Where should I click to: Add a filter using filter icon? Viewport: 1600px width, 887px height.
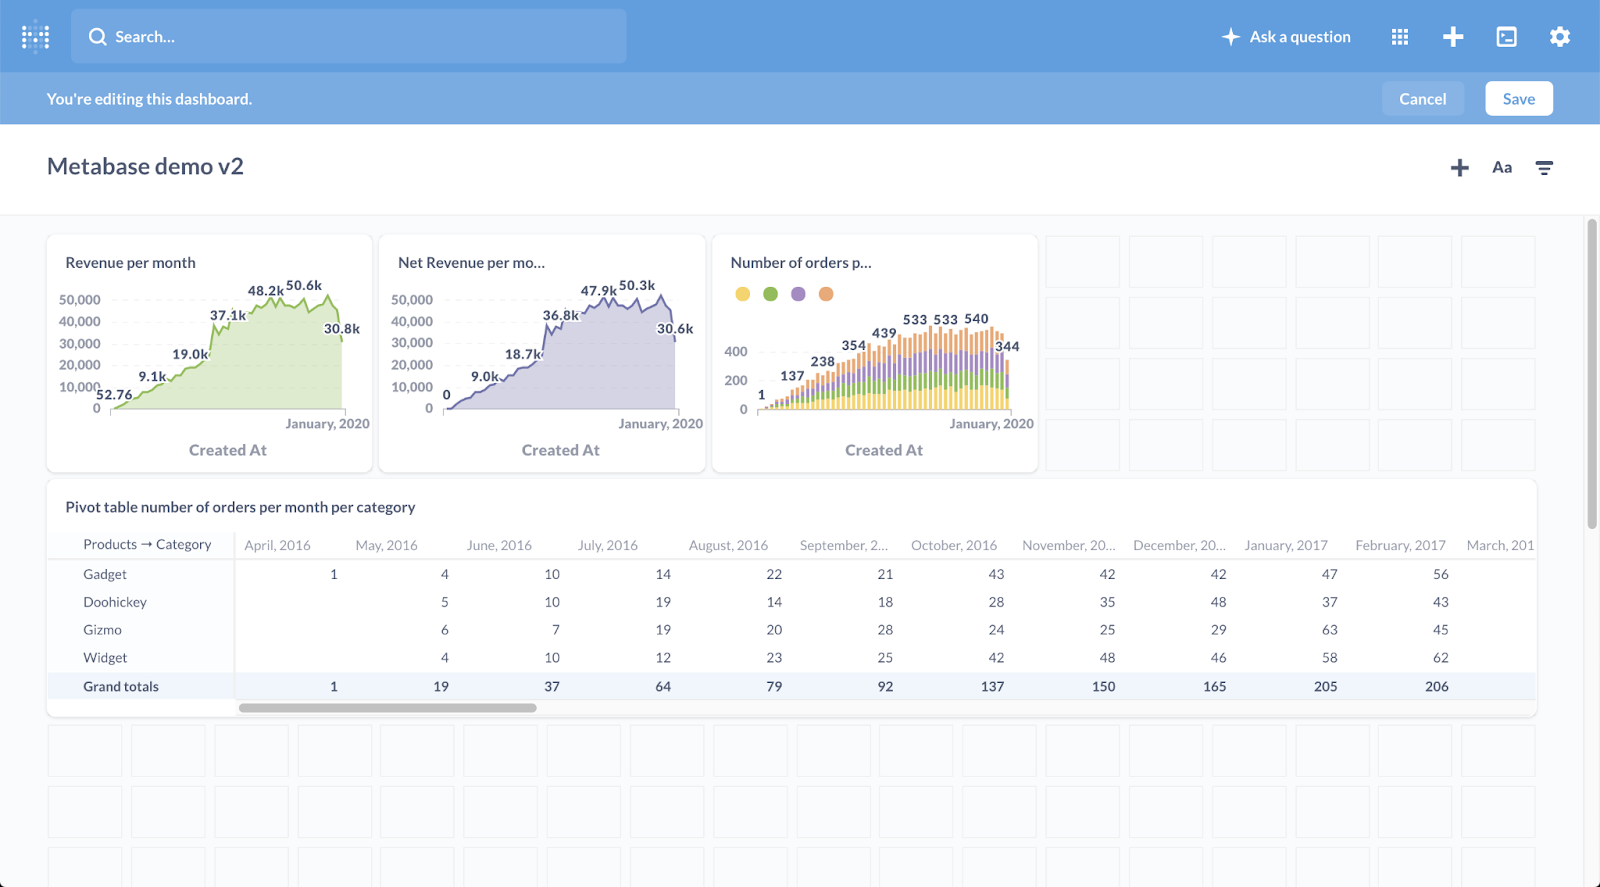click(x=1544, y=168)
